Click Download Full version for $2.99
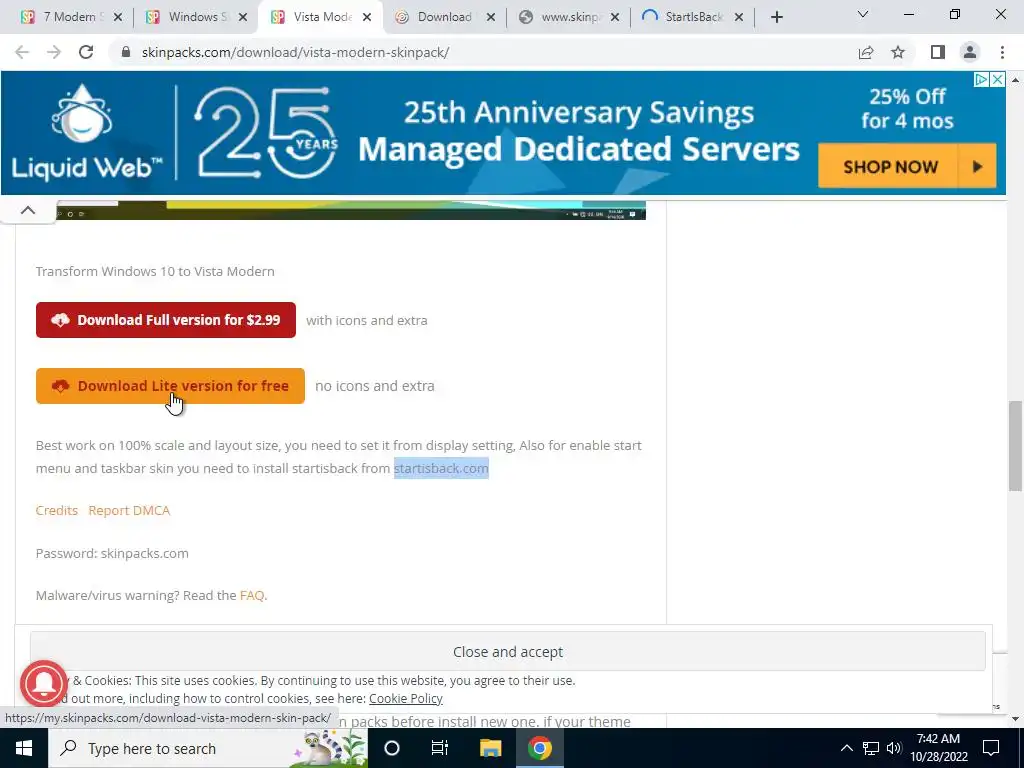This screenshot has height=768, width=1024. coord(166,320)
